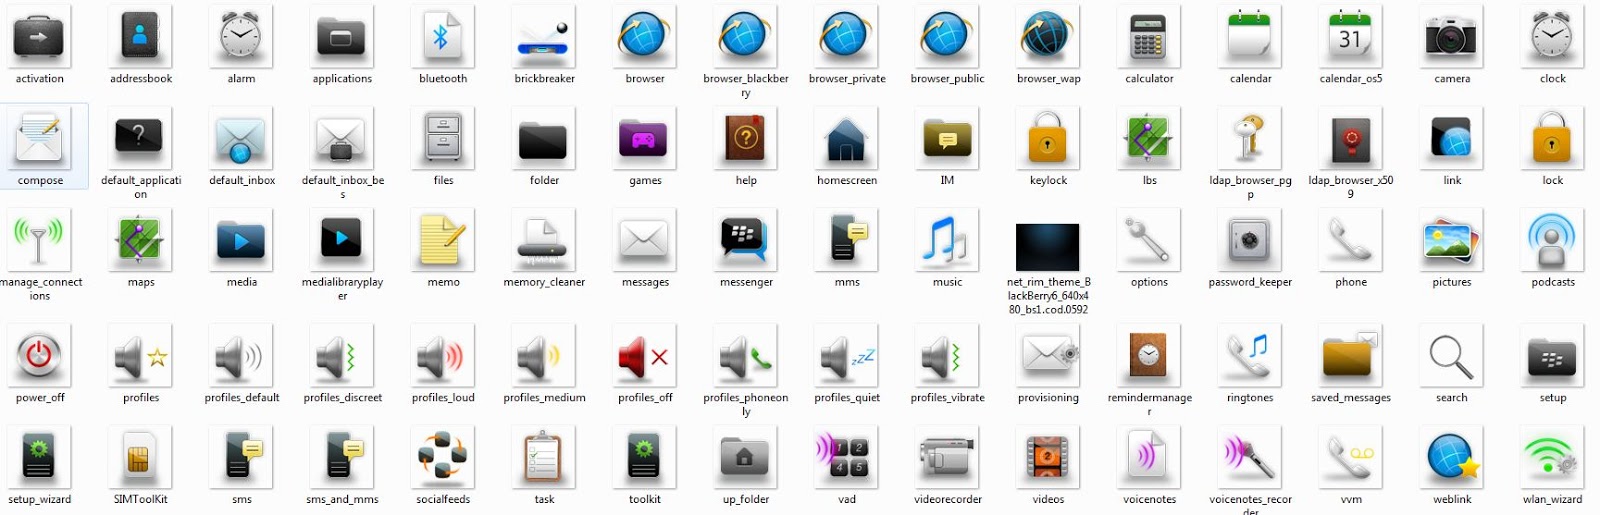Click the password_keeper safe icon

point(1250,241)
